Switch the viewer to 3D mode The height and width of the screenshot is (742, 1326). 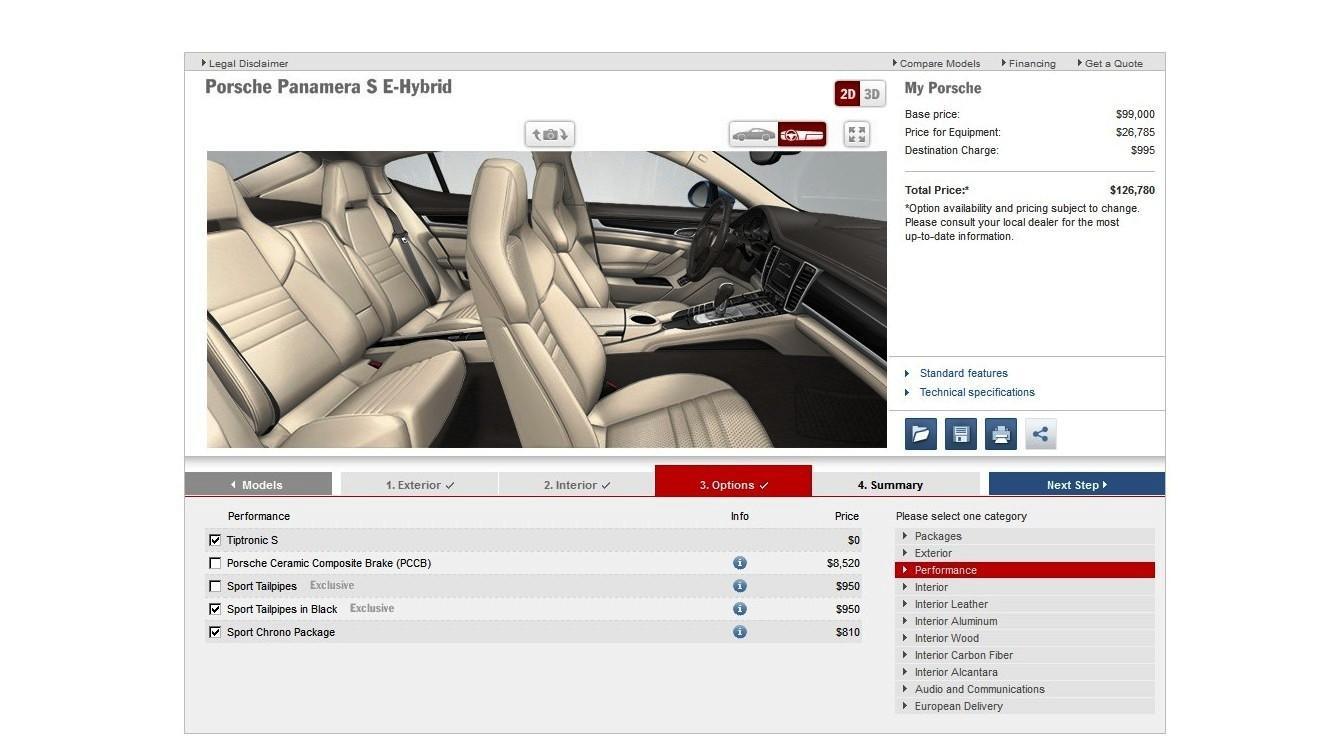pos(872,94)
